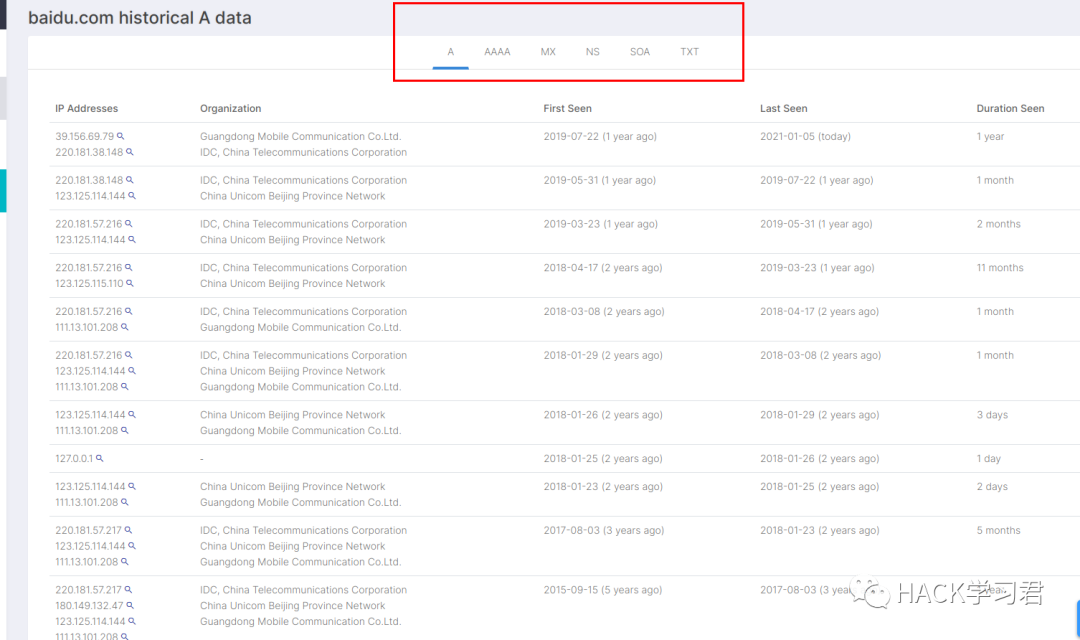Click search icon beside 123.125.114.144 in 2015-09-15 row
1080x640 pixels.
tap(132, 621)
